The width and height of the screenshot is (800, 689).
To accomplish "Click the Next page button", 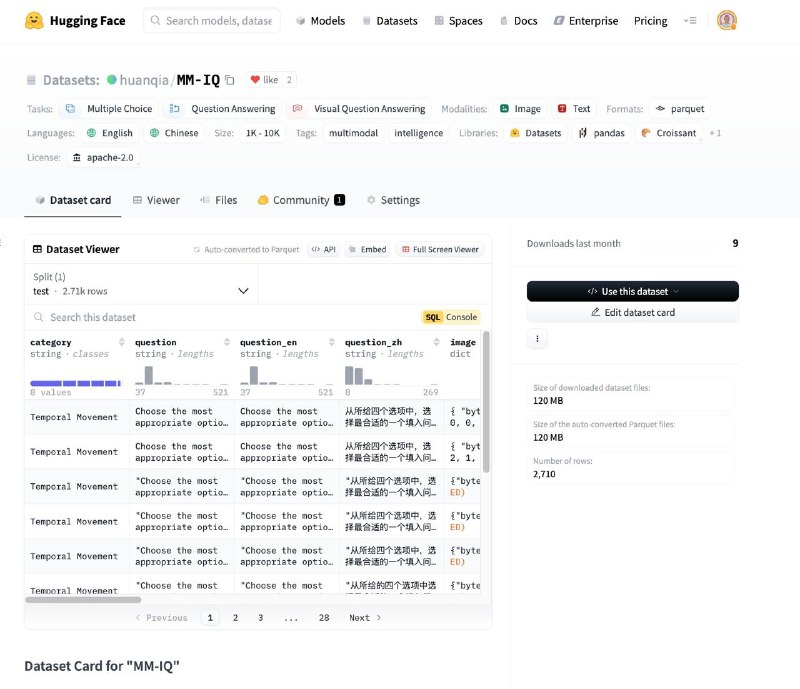I will [365, 618].
